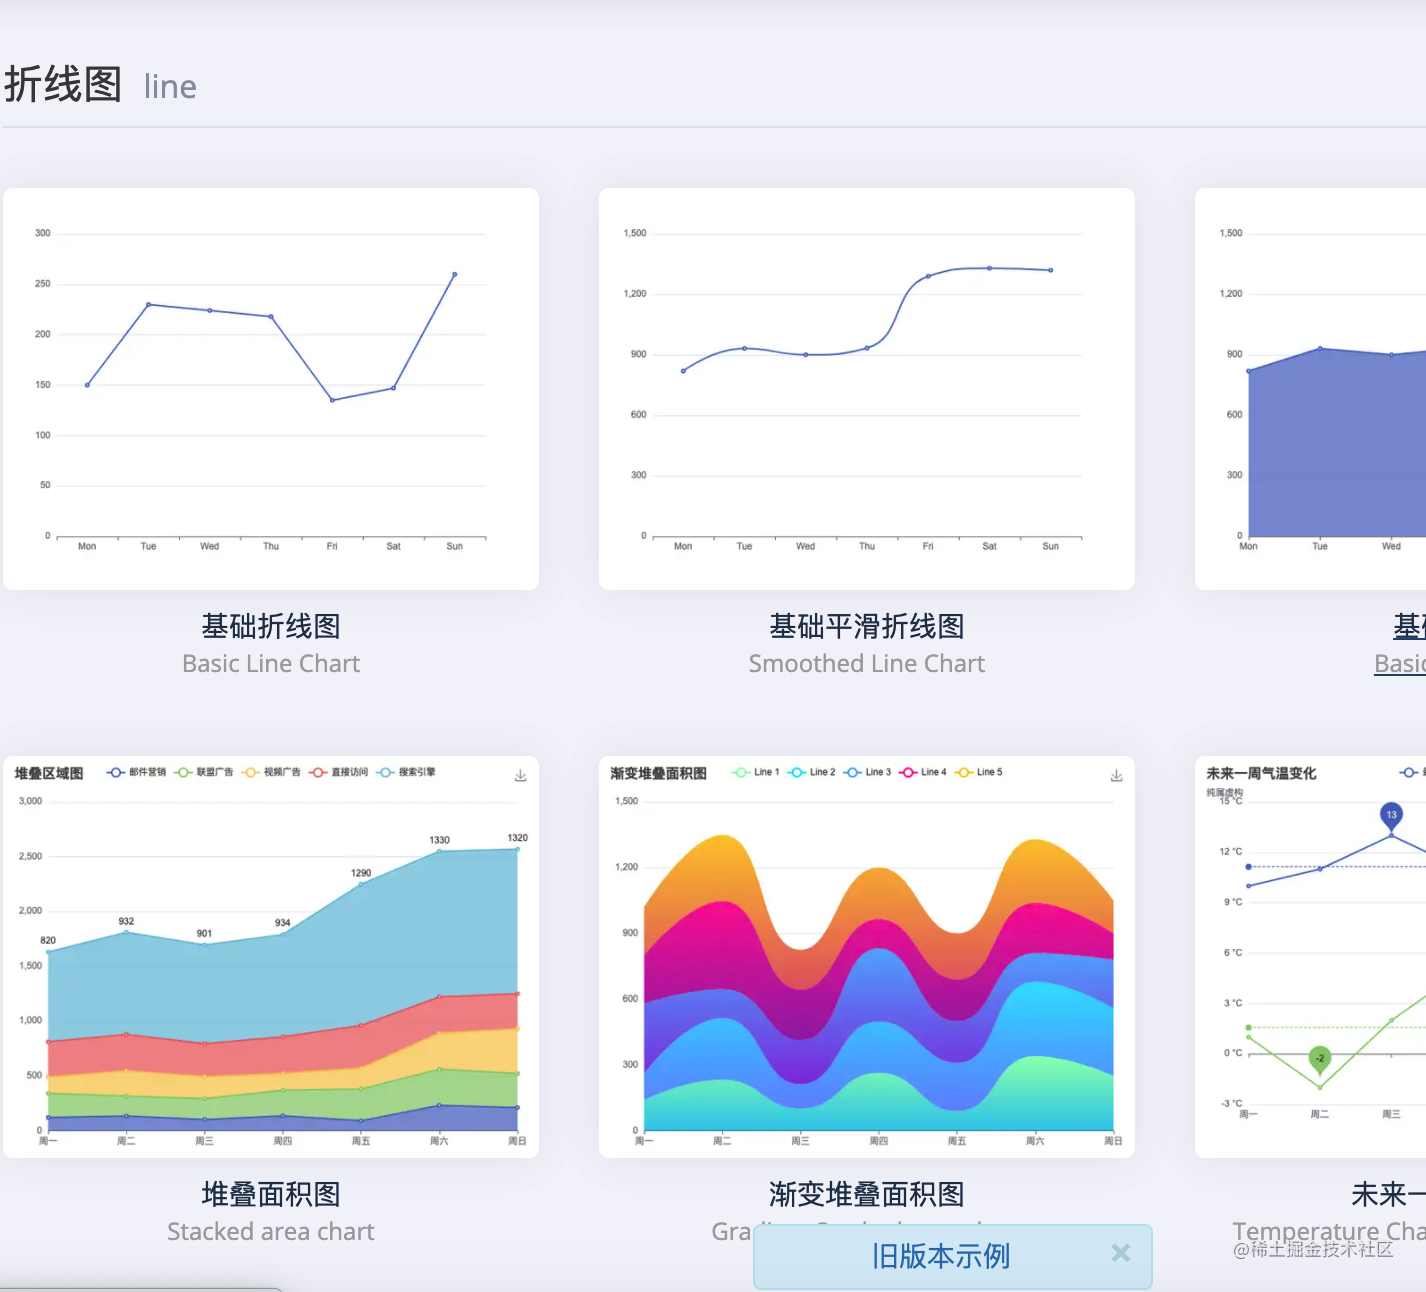Viewport: 1426px width, 1292px height.
Task: Toggle the Line 5 legend item
Action: 979,772
